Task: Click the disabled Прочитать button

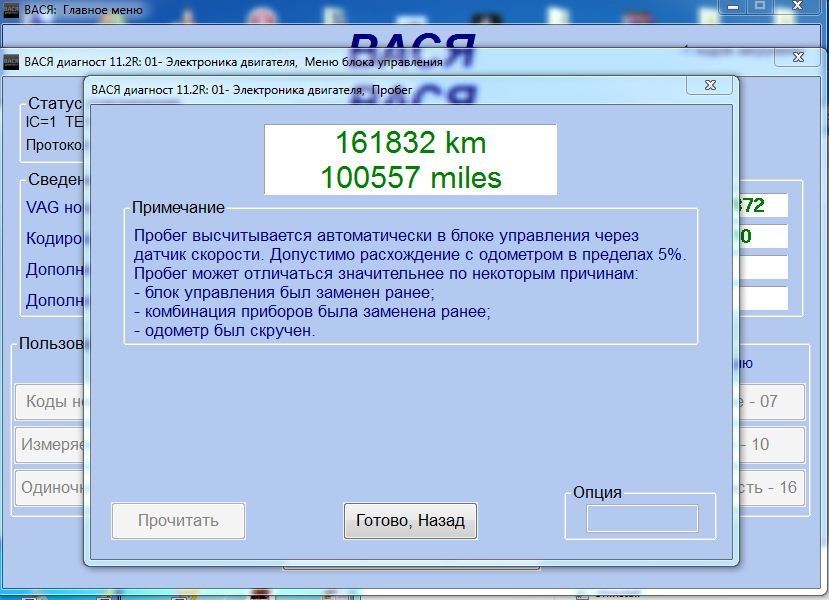Action: pyautogui.click(x=178, y=521)
